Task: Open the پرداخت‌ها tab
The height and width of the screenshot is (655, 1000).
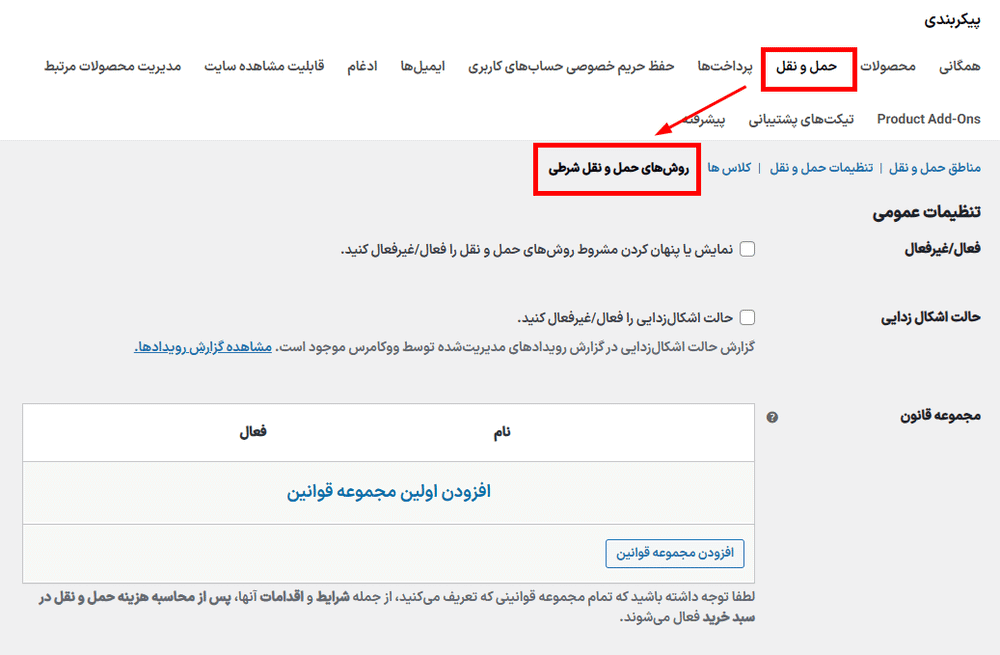Action: pyautogui.click(x=724, y=66)
